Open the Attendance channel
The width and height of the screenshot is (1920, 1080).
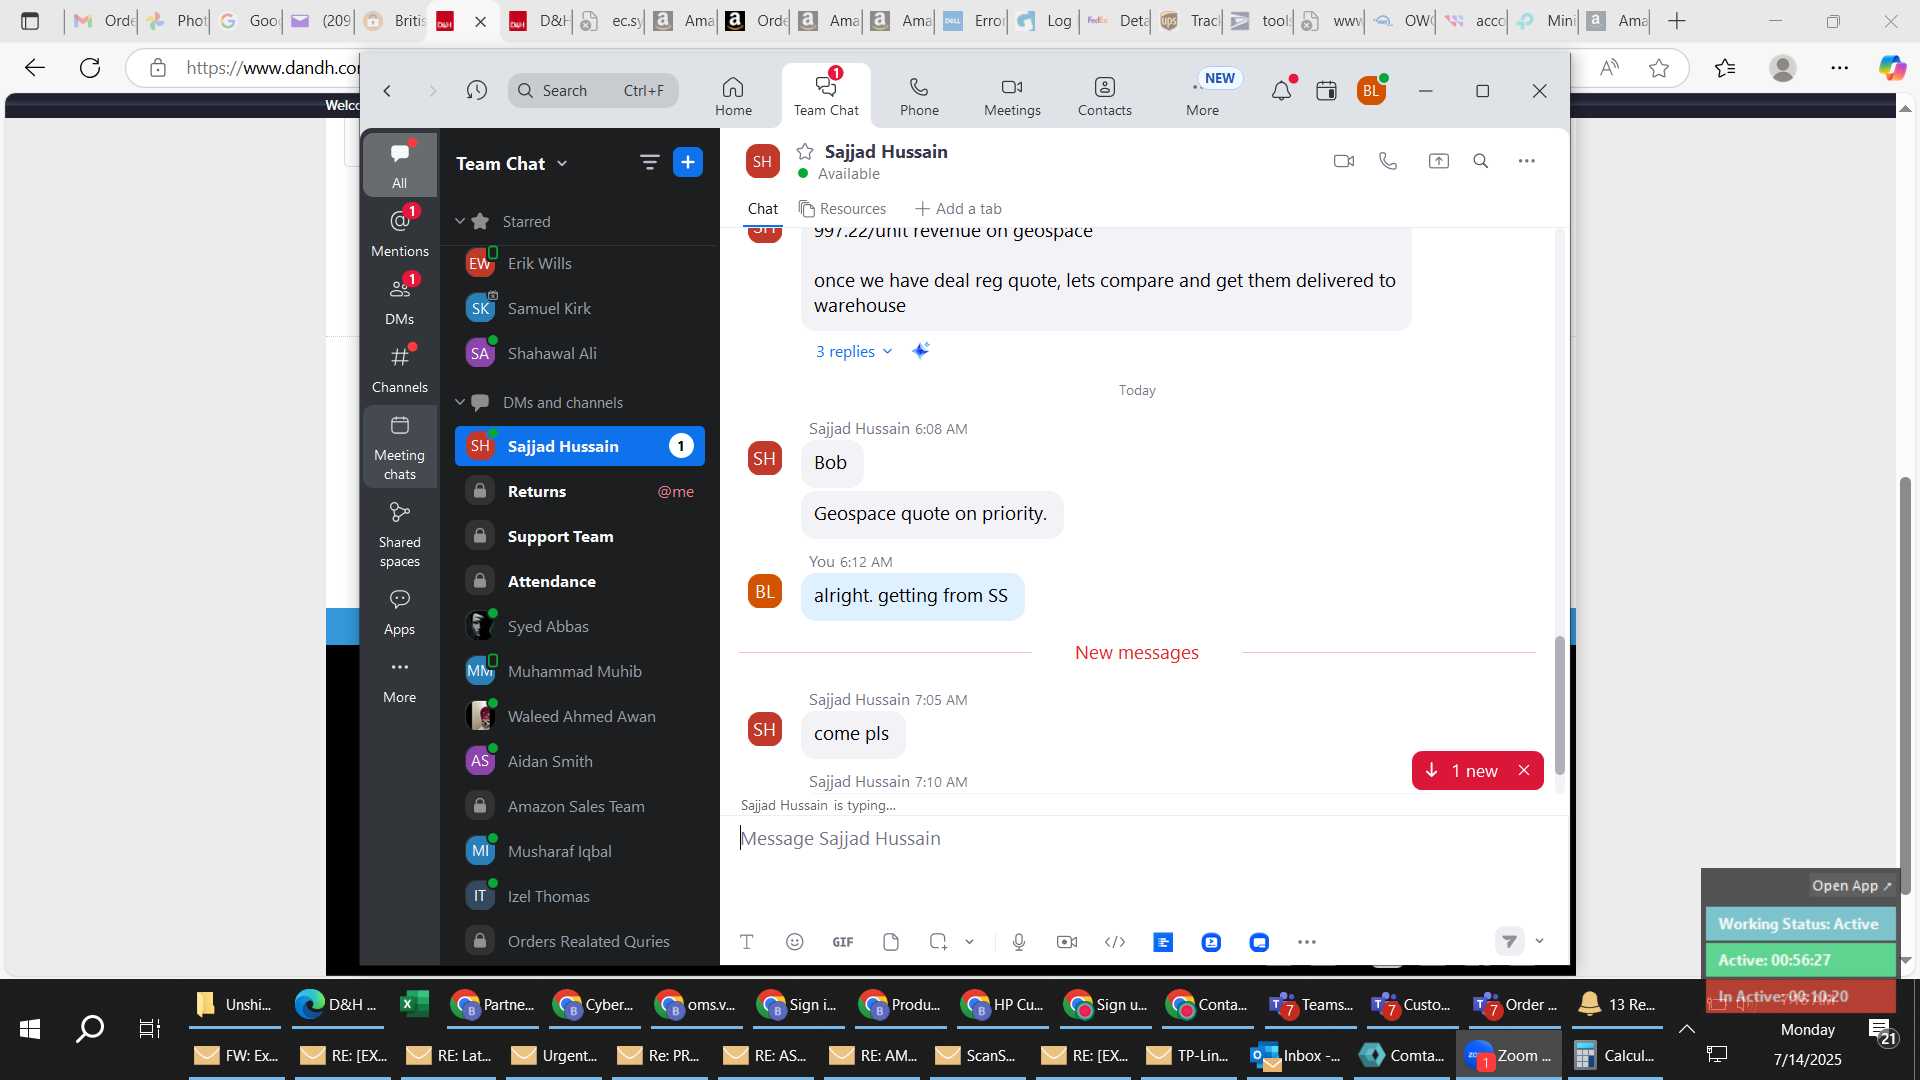580,581
